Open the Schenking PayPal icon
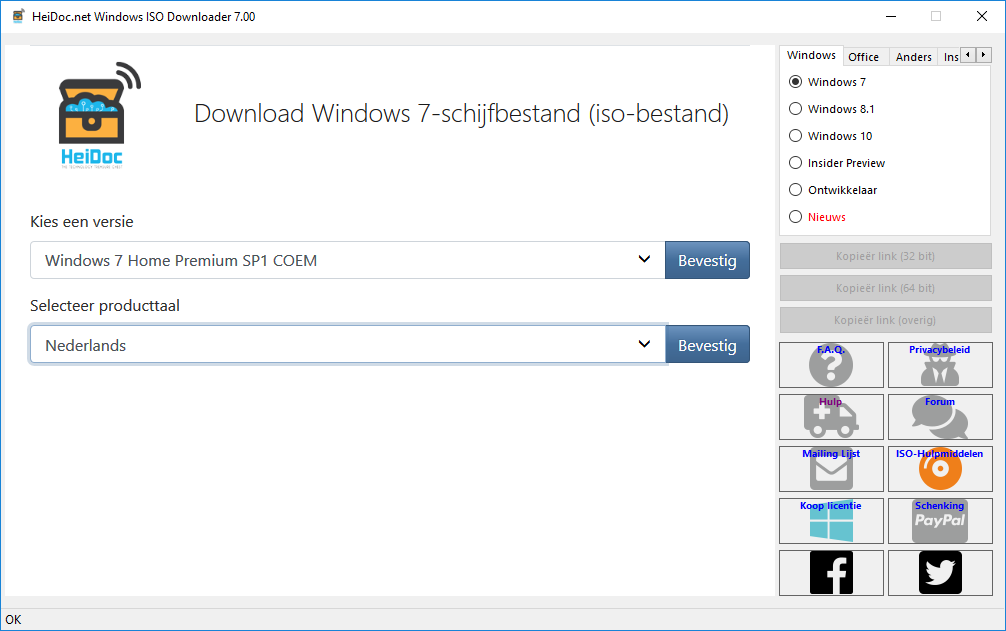Screen dimensions: 1006x631 tap(940, 521)
